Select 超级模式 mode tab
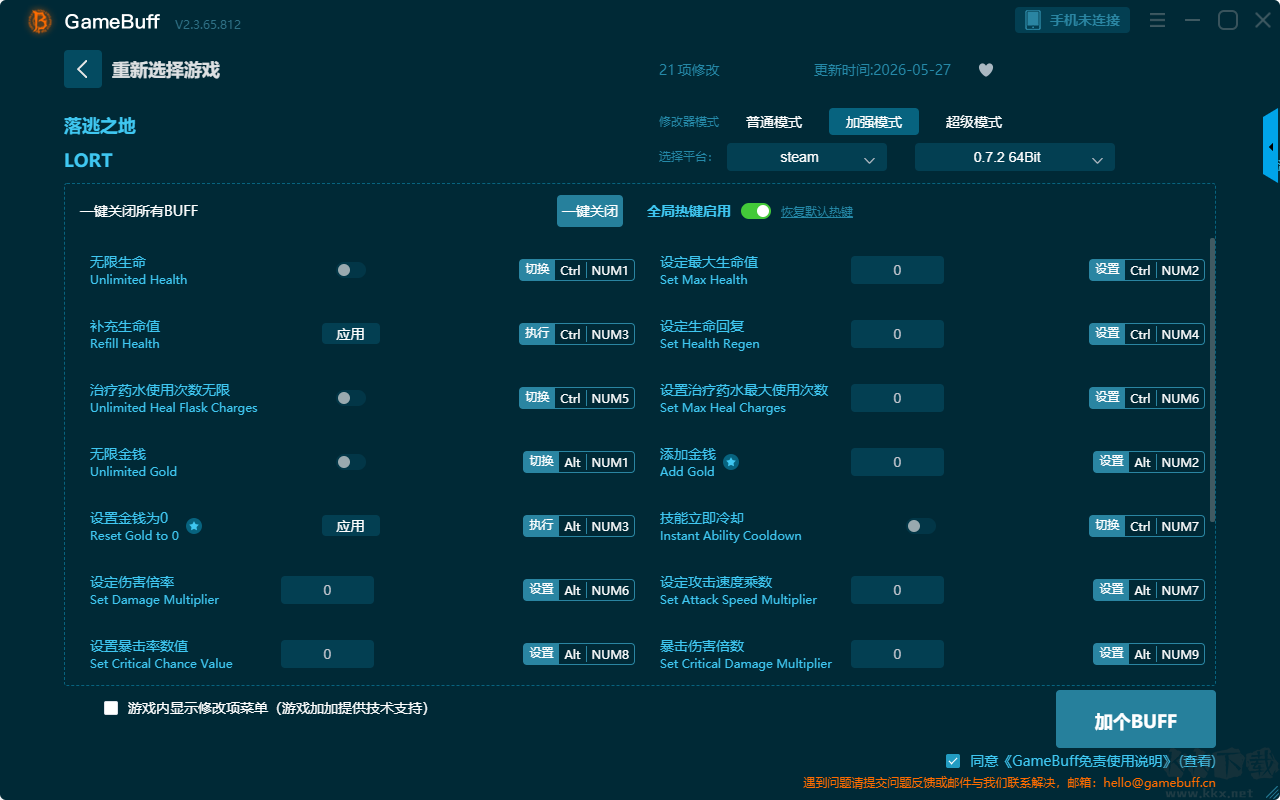Viewport: 1280px width, 800px height. (974, 122)
